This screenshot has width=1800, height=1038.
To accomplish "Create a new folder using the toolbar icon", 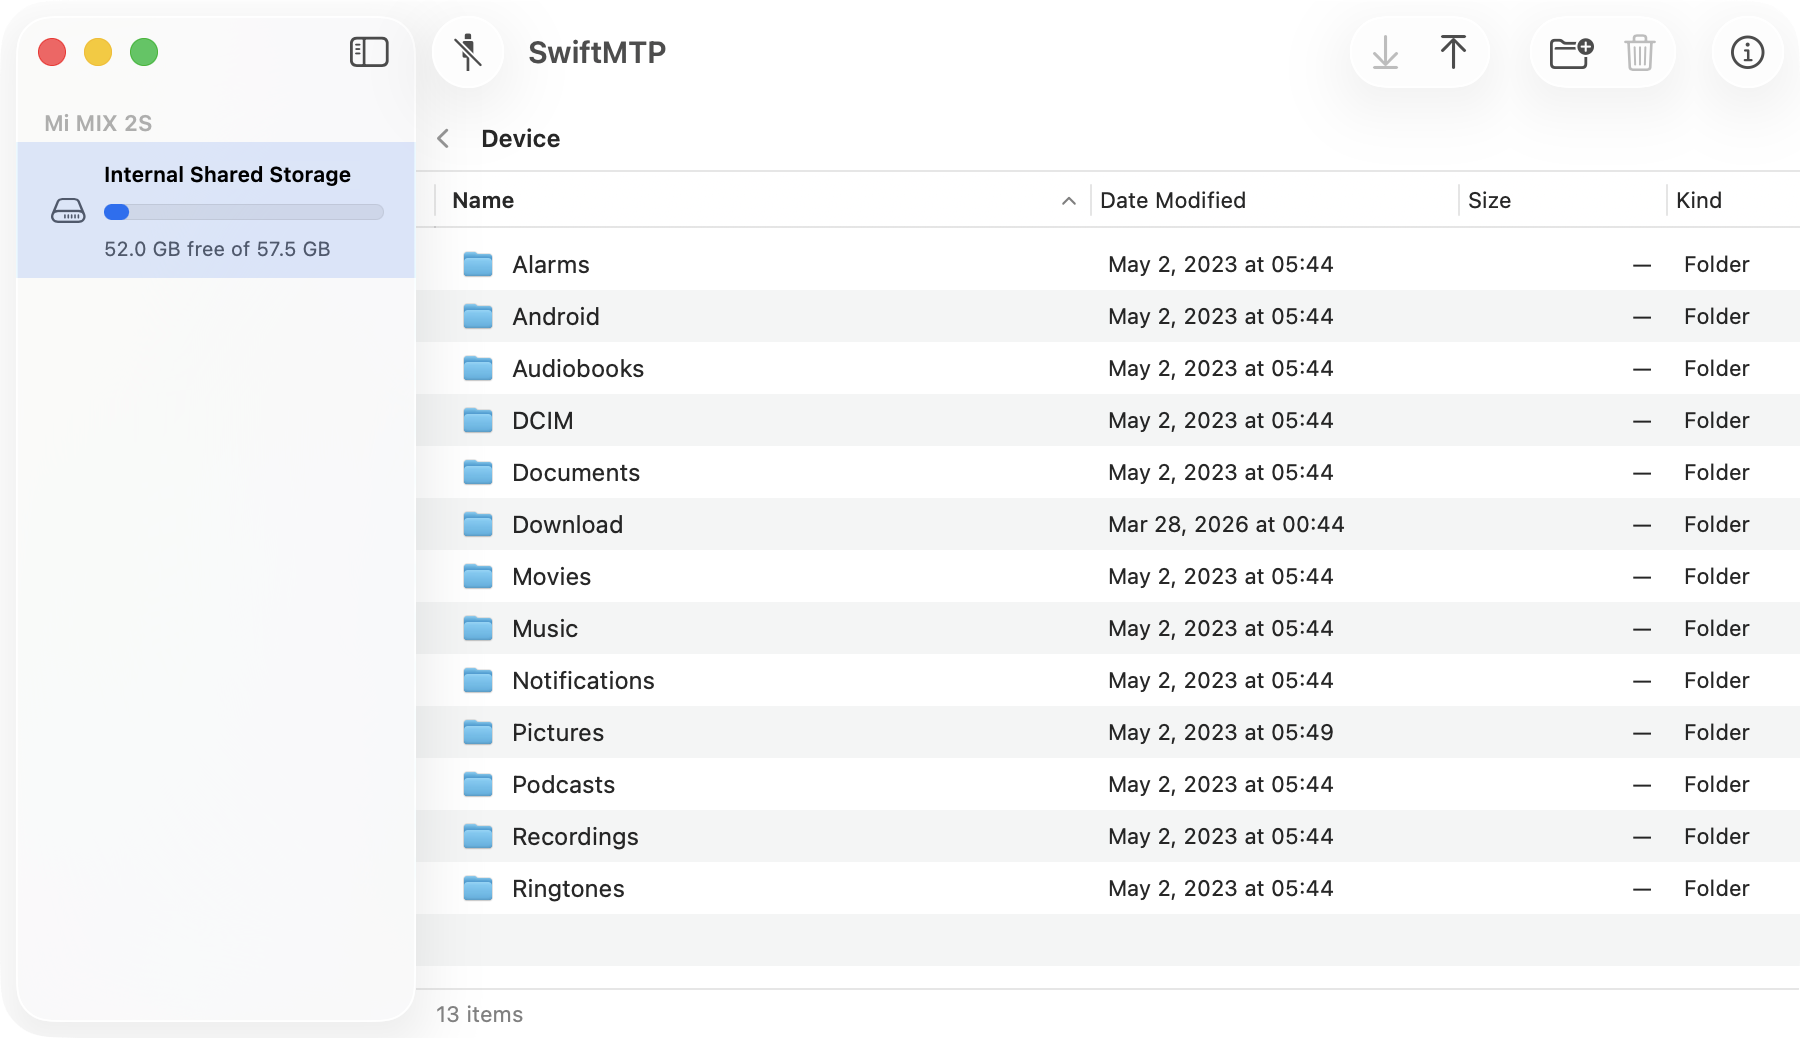I will (x=1569, y=51).
